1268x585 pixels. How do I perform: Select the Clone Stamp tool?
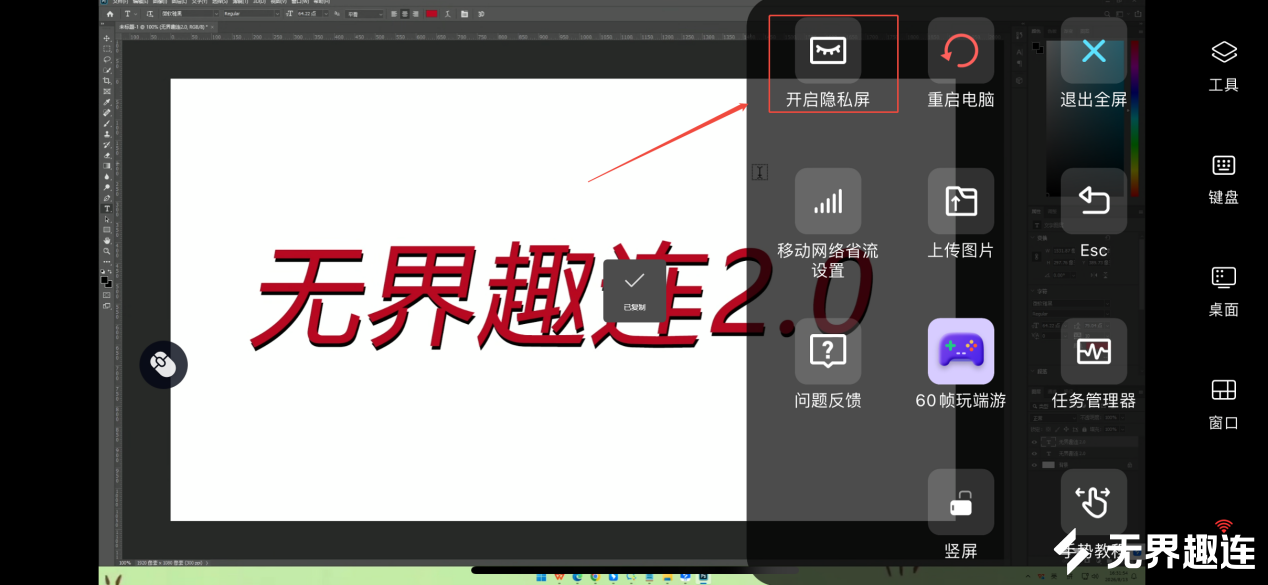107,133
